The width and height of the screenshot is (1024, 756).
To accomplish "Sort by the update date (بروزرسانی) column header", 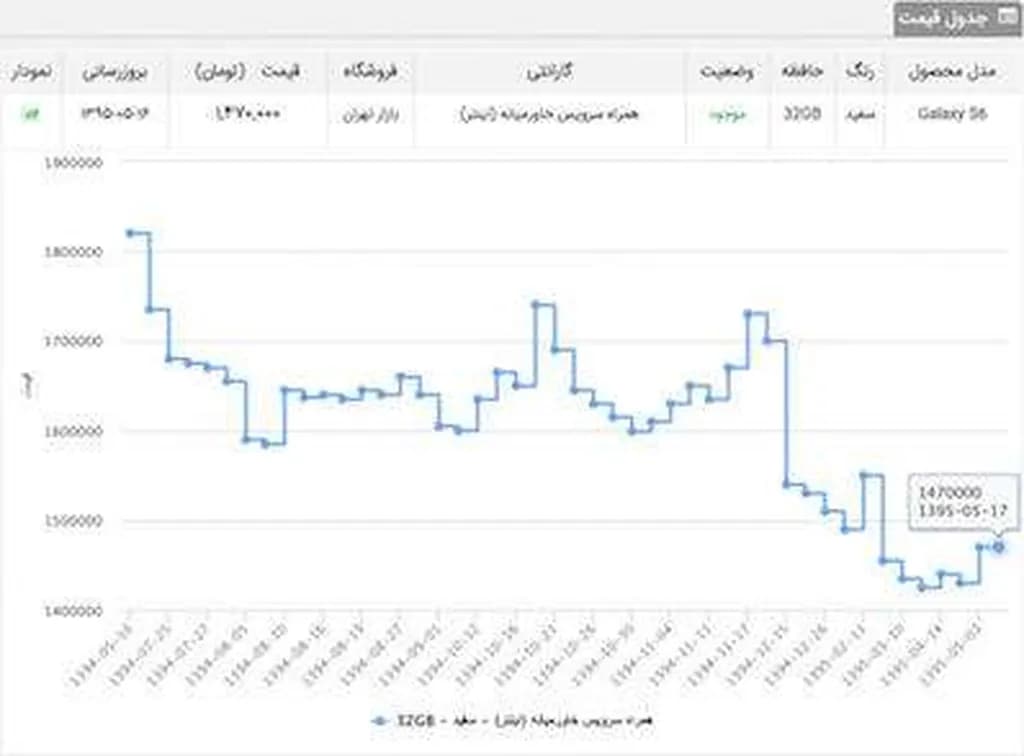I will (113, 73).
